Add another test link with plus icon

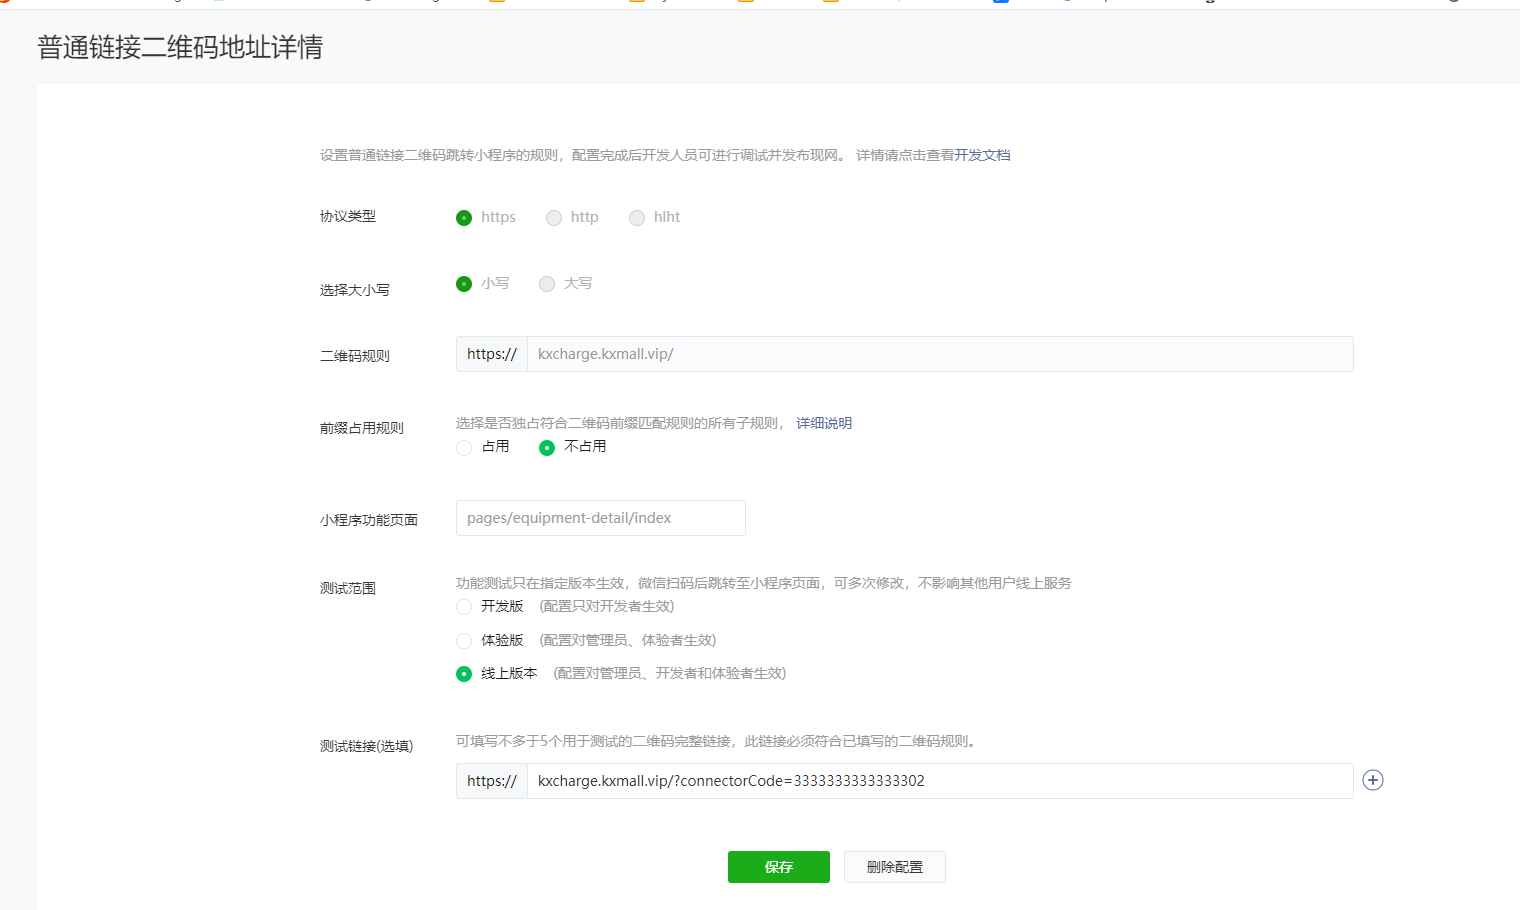click(x=1373, y=780)
